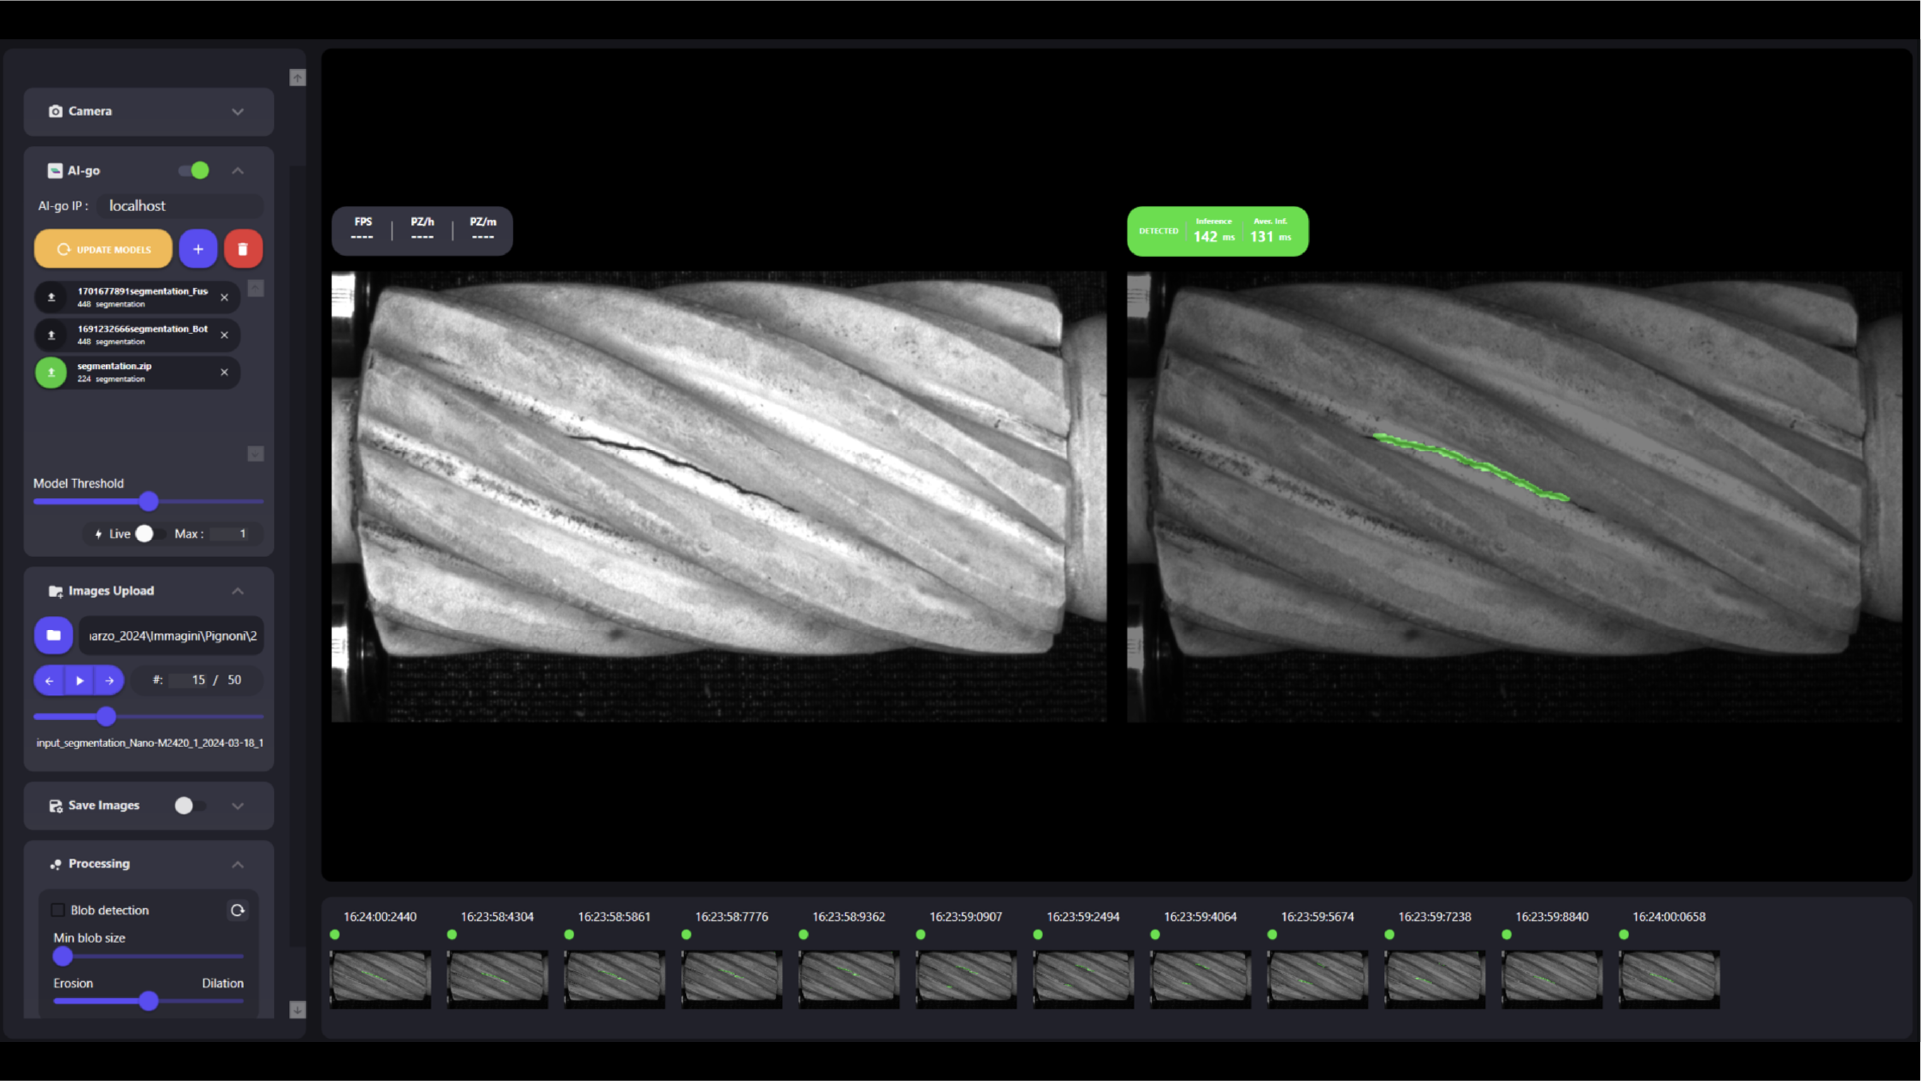Go to previous image with left arrow
Screen dimensions: 1921x1081
pos(49,680)
